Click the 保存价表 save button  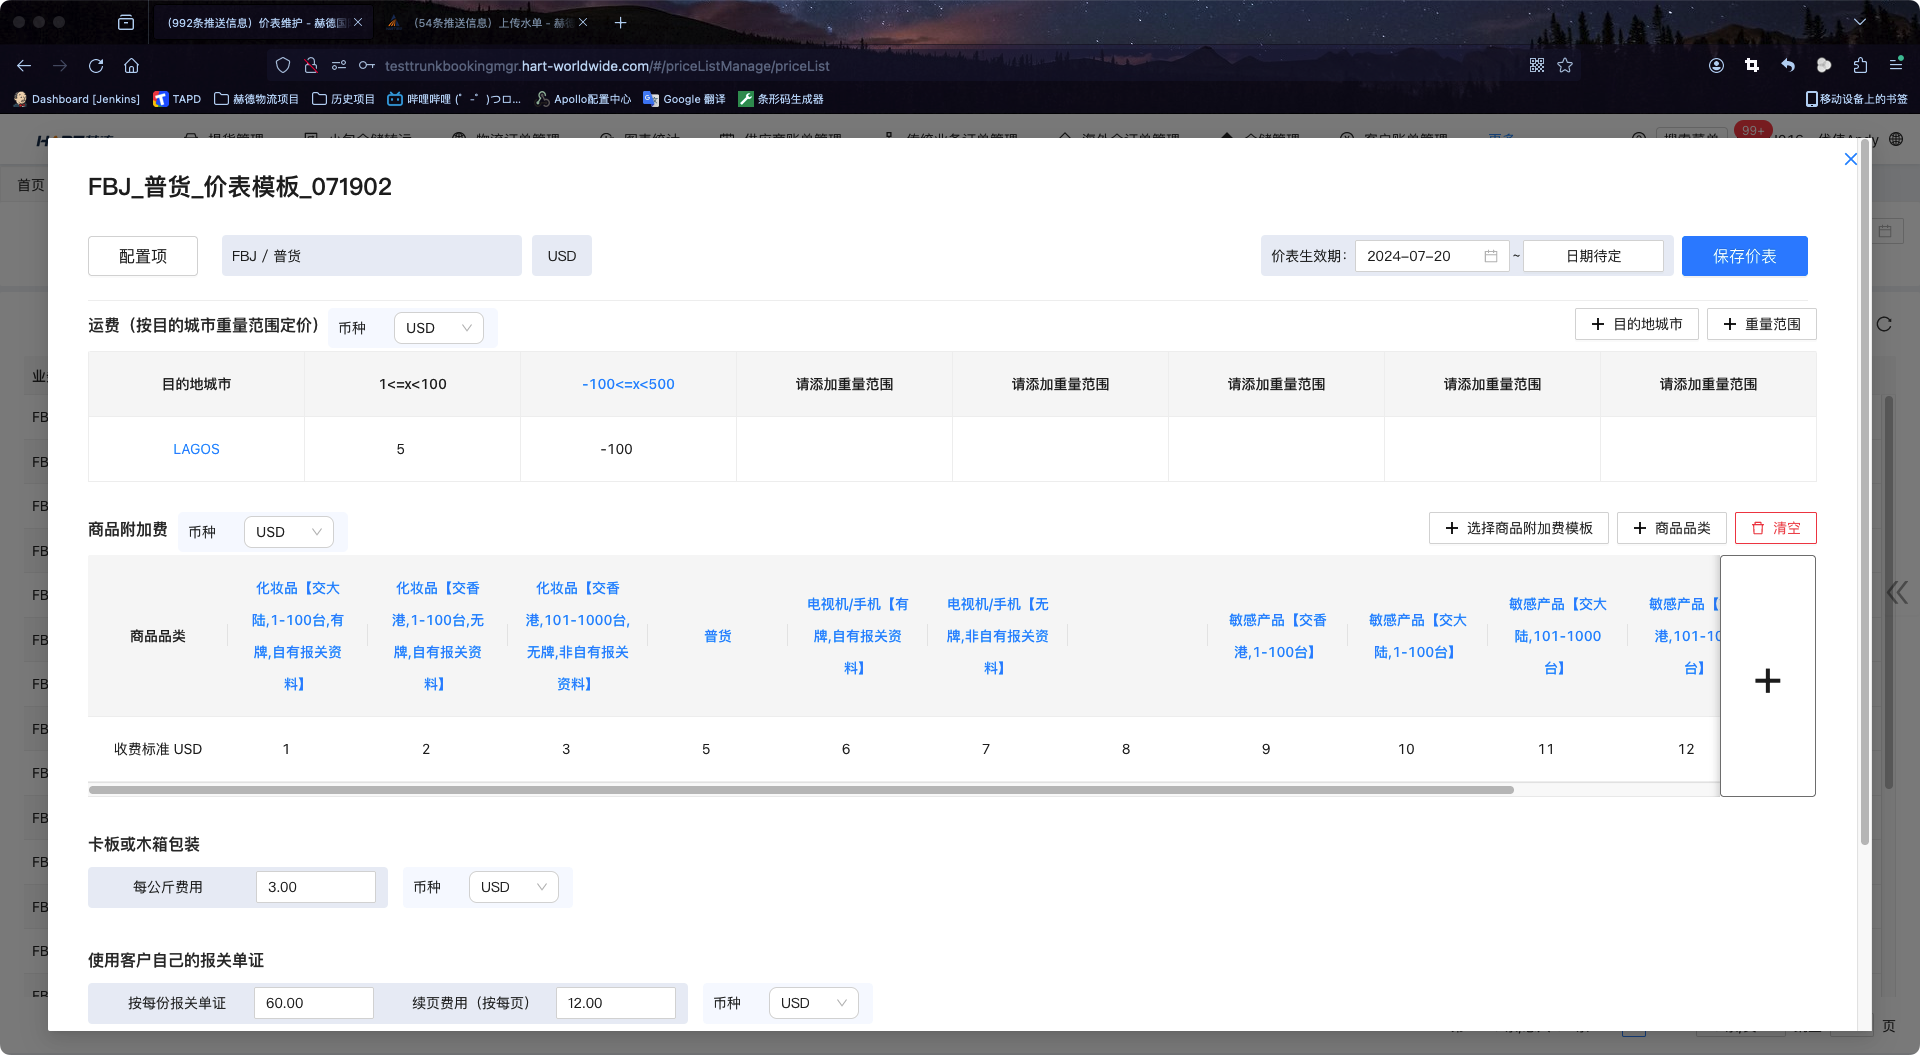coord(1744,256)
